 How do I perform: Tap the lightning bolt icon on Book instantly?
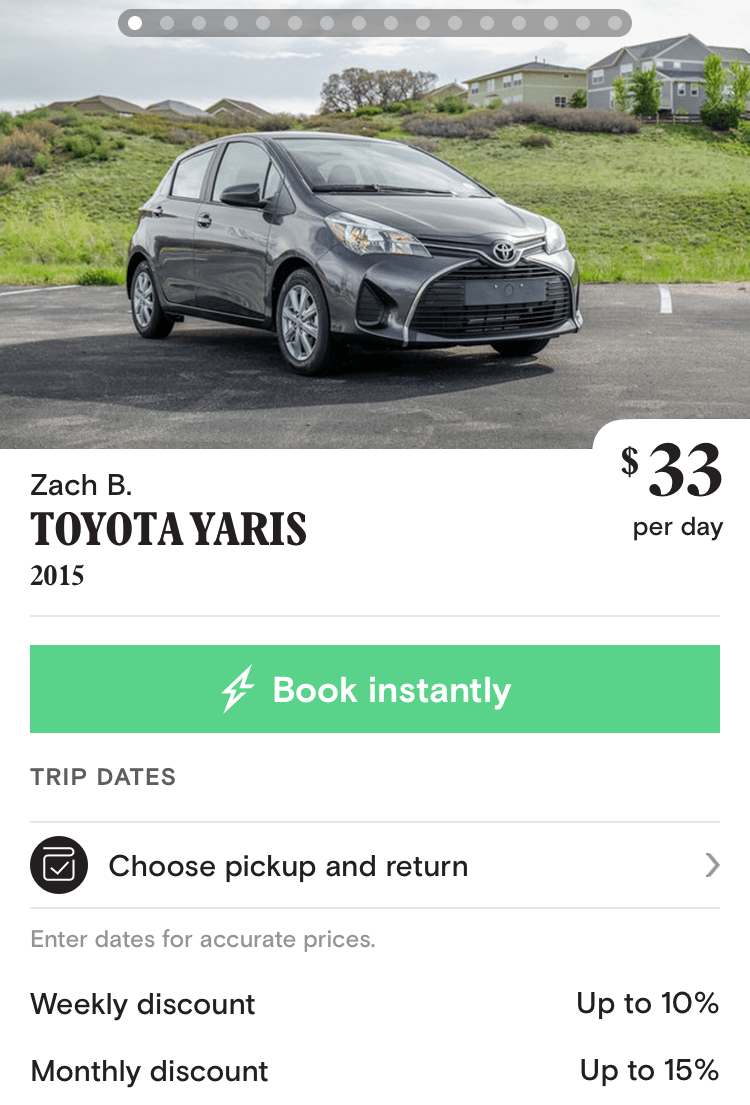pos(238,689)
